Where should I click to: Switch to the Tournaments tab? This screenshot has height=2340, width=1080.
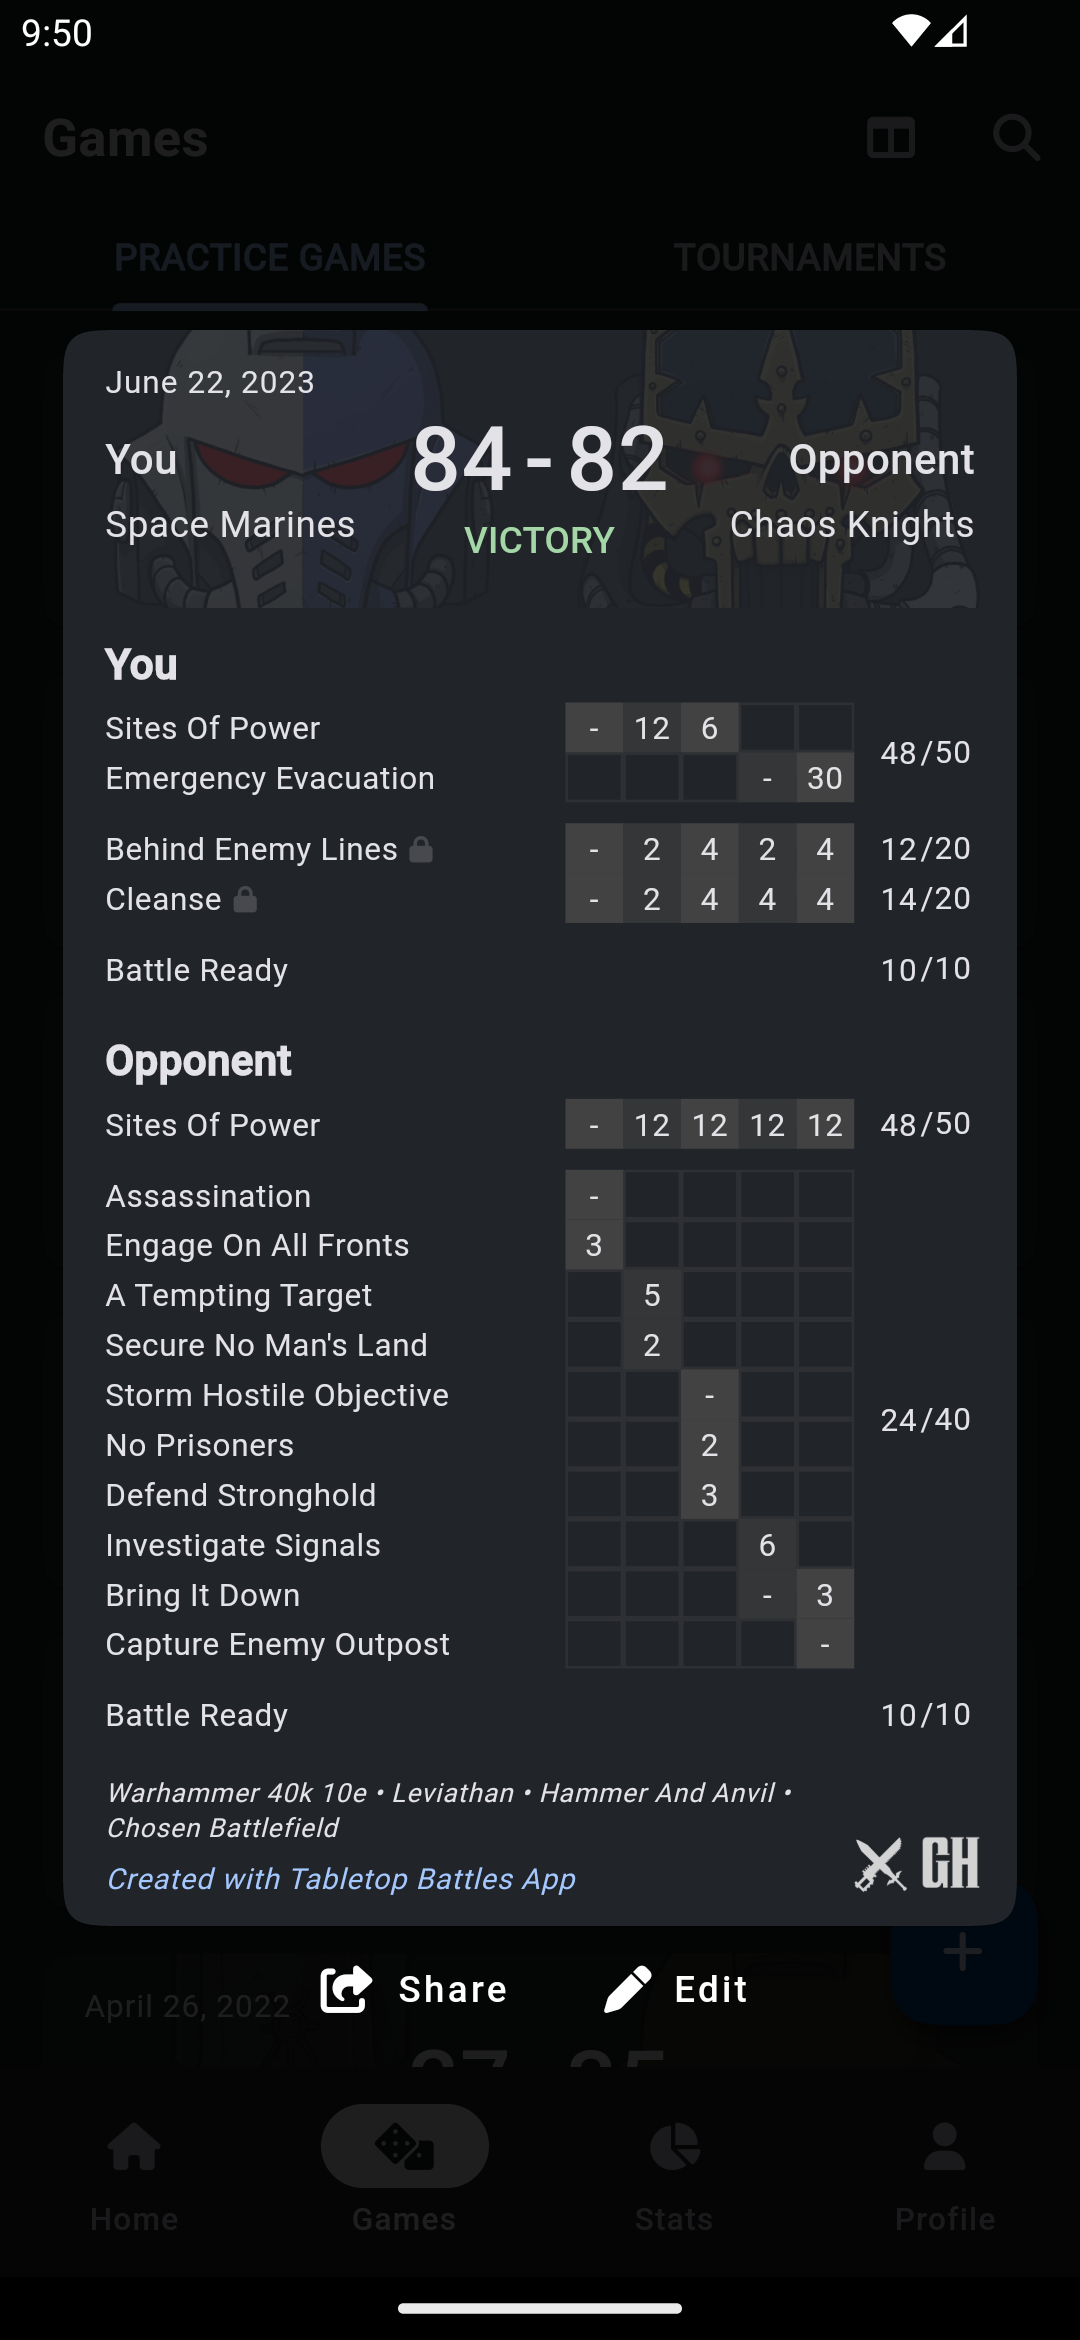[809, 258]
